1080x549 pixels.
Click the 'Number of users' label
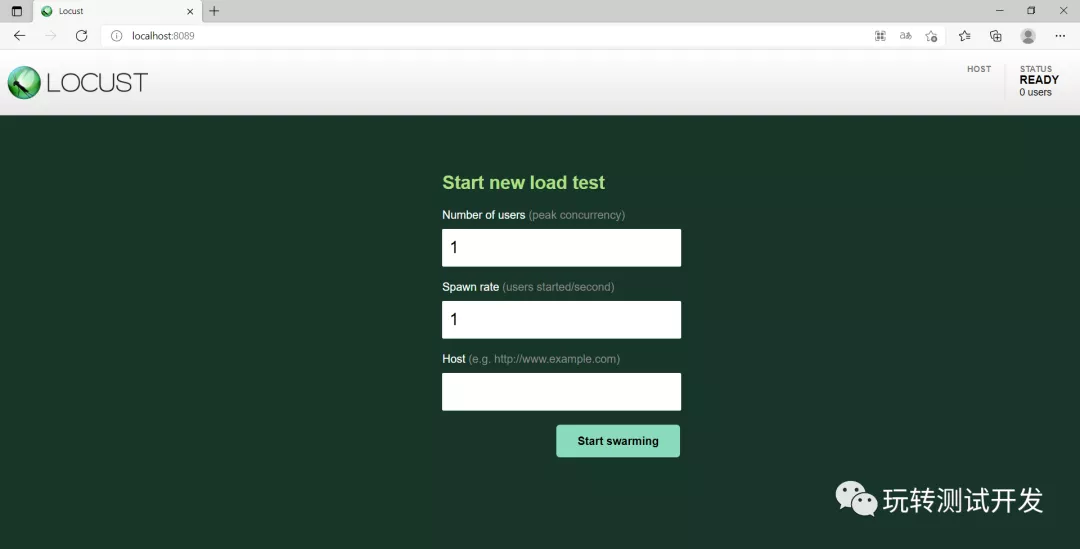click(484, 215)
